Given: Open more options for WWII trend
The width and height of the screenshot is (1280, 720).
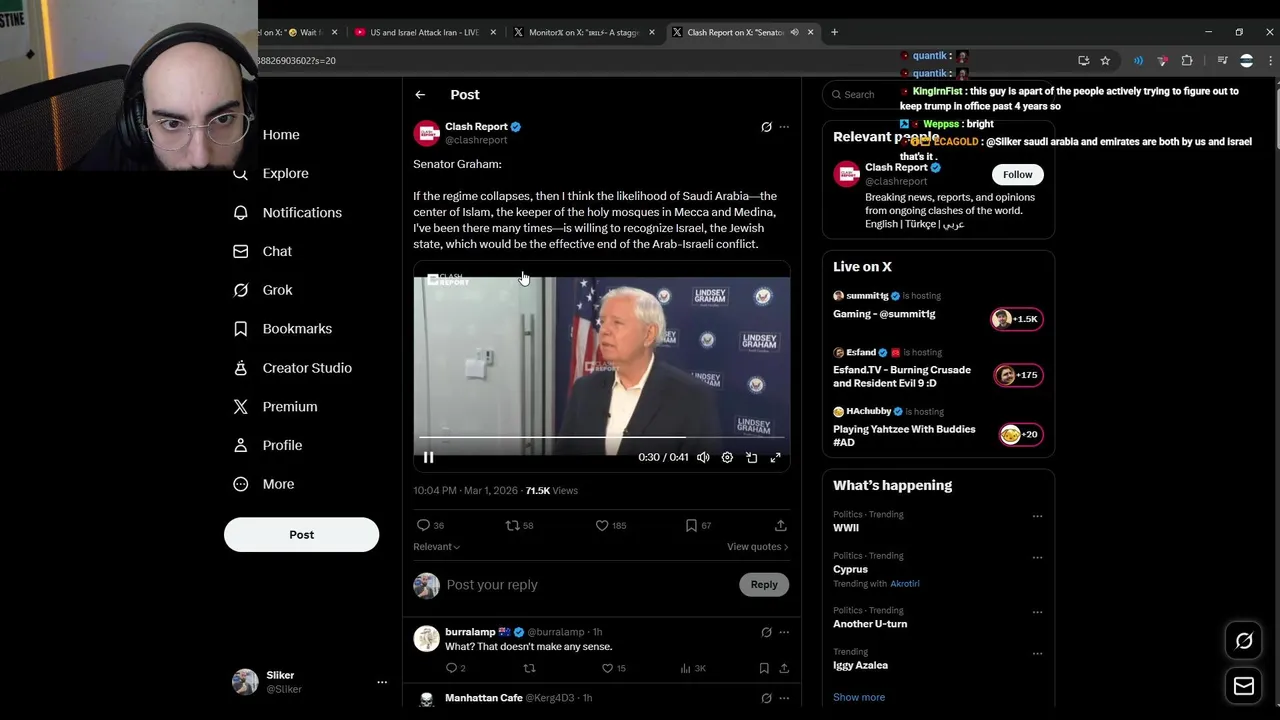Looking at the screenshot, I should click(1037, 517).
